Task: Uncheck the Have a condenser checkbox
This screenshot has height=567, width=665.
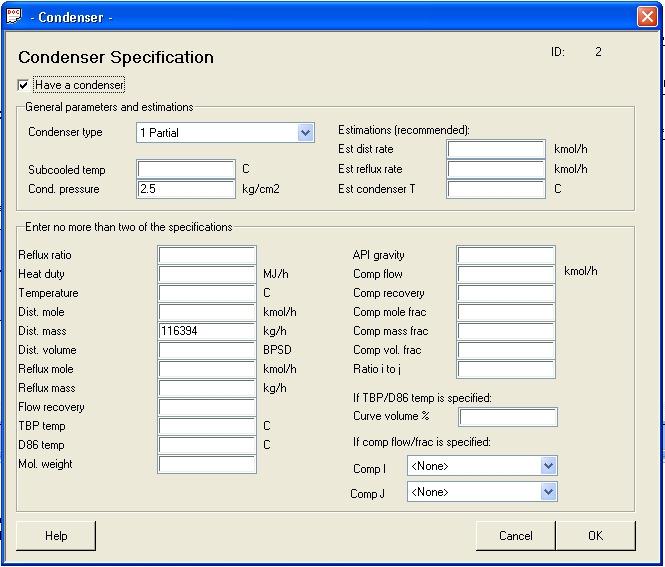Action: 23,85
